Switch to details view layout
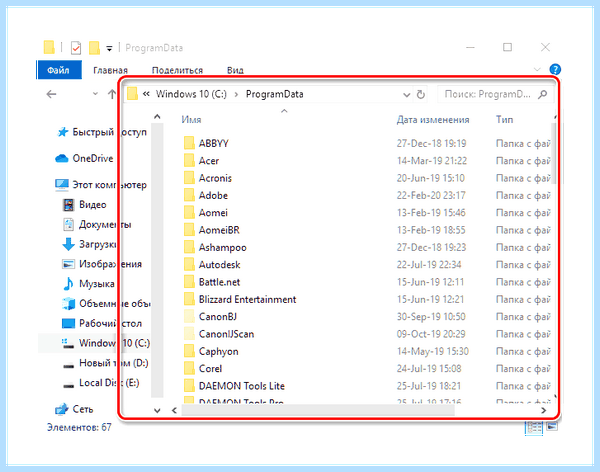The height and width of the screenshot is (472, 600). tap(534, 428)
